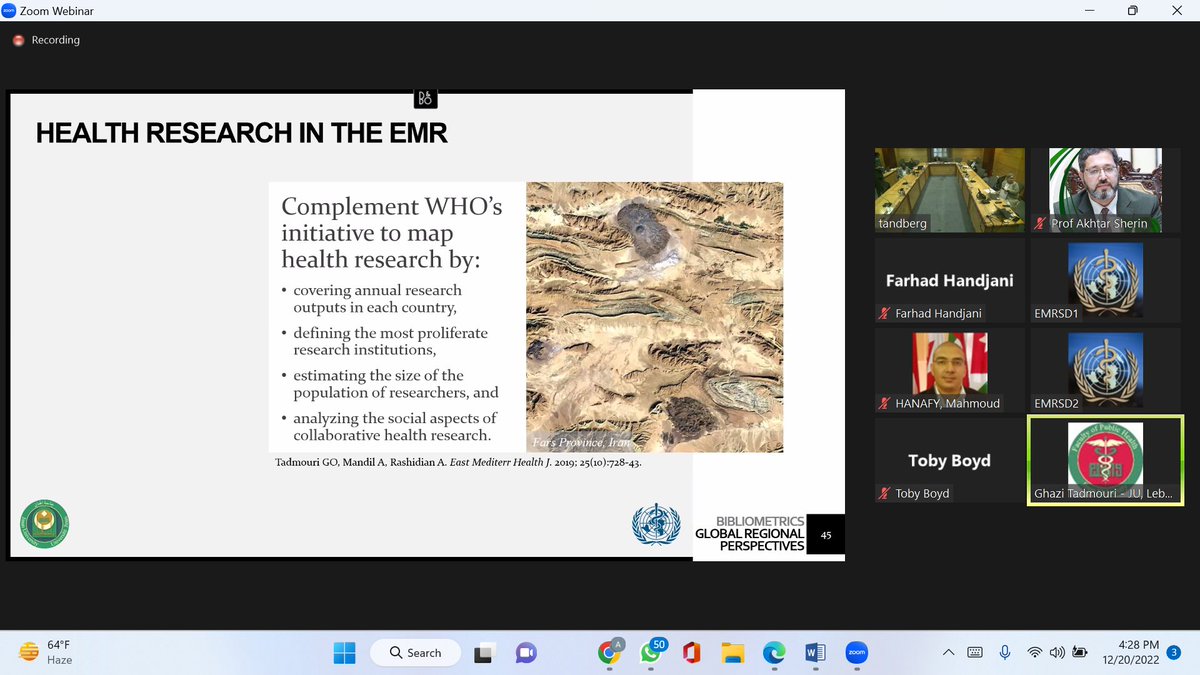
Task: Select the Ghazi Tadmouri speaker tile
Action: [x=1105, y=461]
